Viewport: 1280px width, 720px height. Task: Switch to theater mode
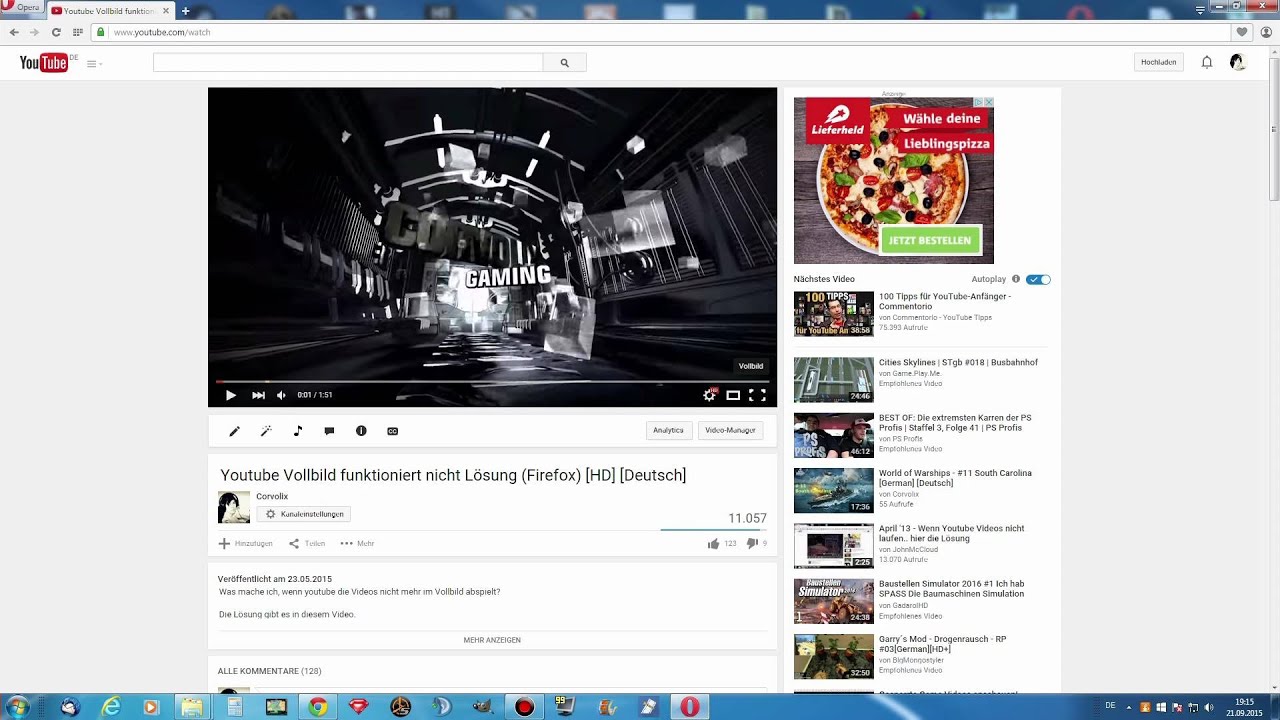pos(733,395)
